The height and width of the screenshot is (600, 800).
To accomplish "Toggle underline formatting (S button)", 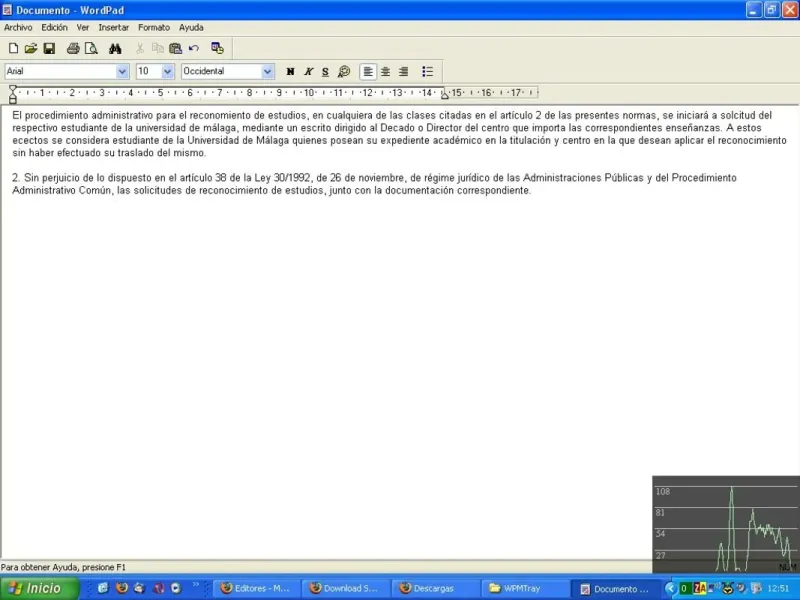I will pyautogui.click(x=326, y=72).
